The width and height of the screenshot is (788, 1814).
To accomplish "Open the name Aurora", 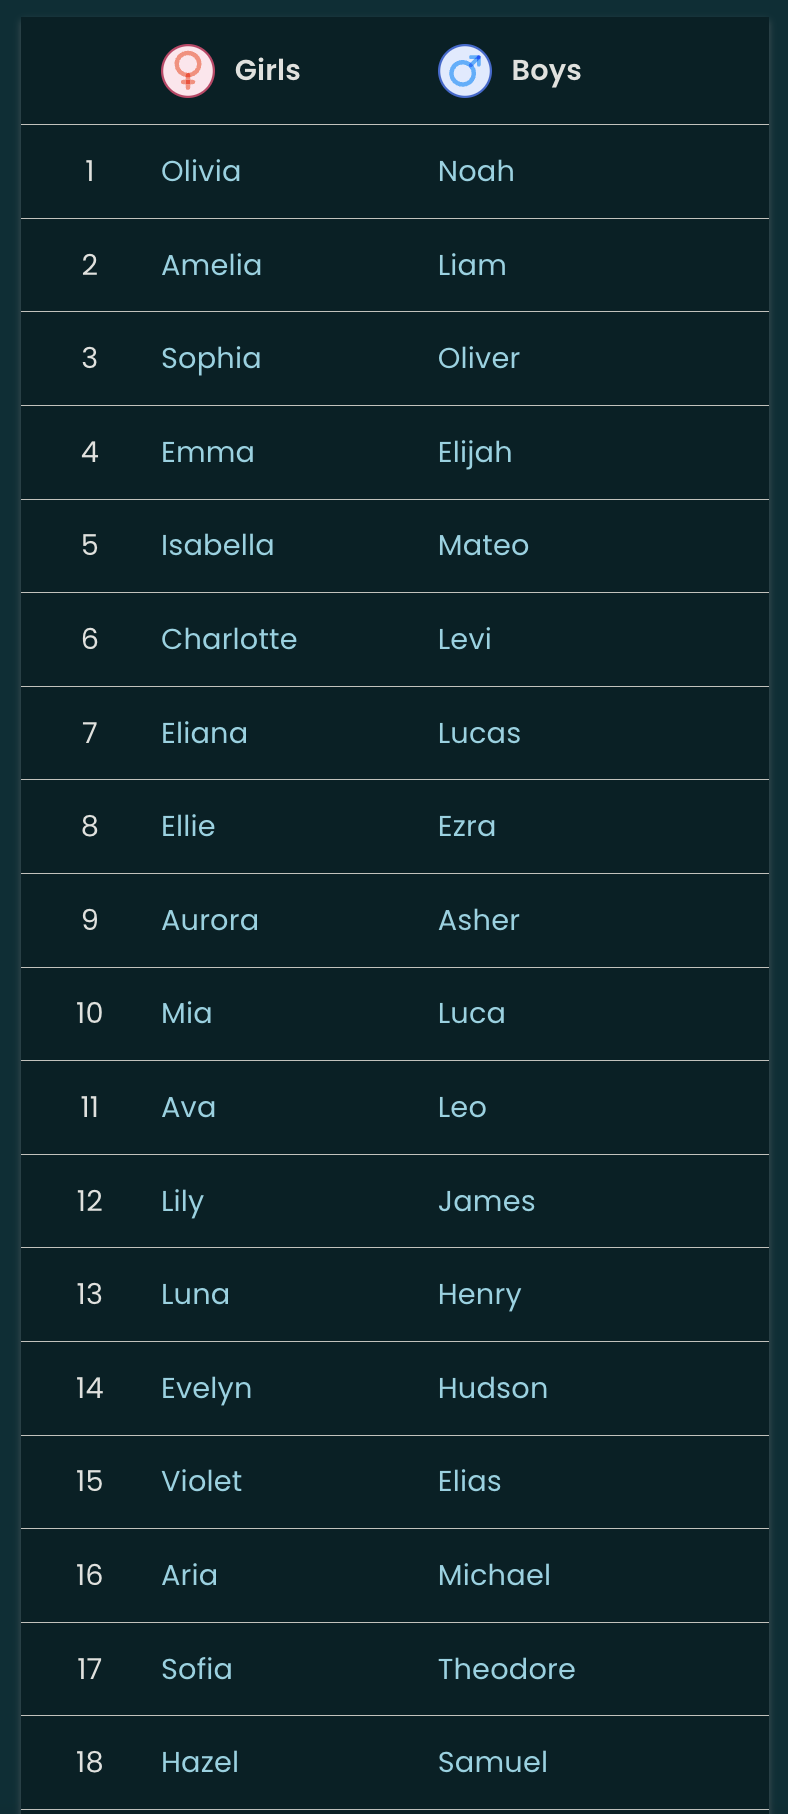I will pyautogui.click(x=210, y=921).
